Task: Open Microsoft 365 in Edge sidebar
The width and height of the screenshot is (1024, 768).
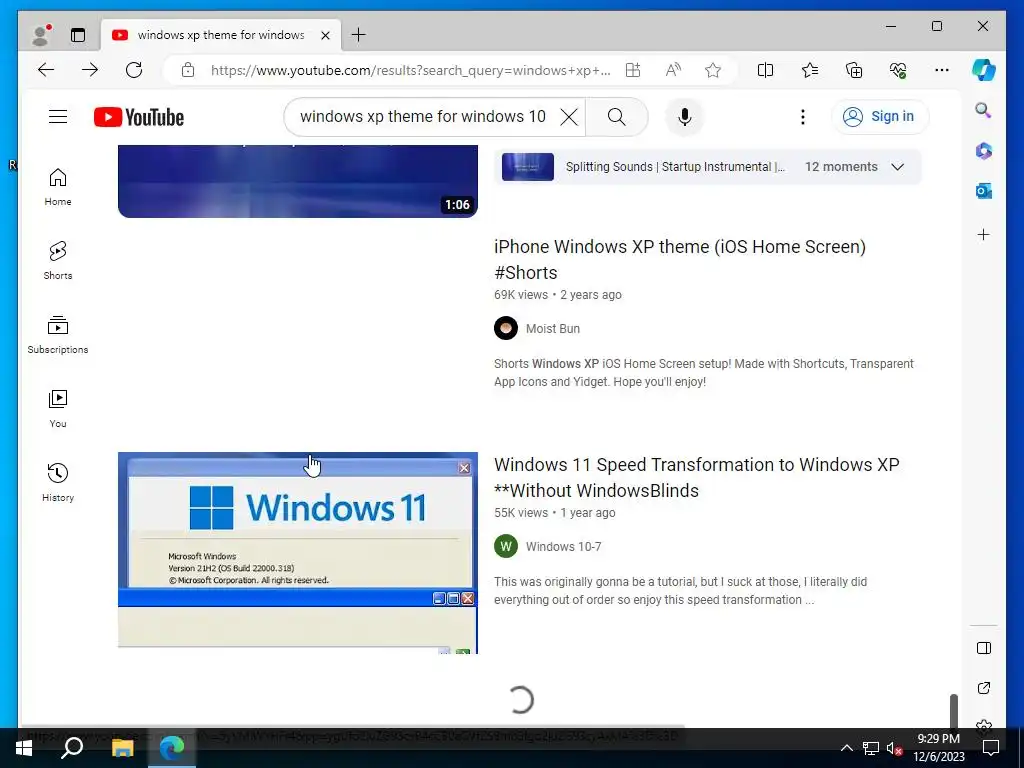Action: pyautogui.click(x=984, y=151)
